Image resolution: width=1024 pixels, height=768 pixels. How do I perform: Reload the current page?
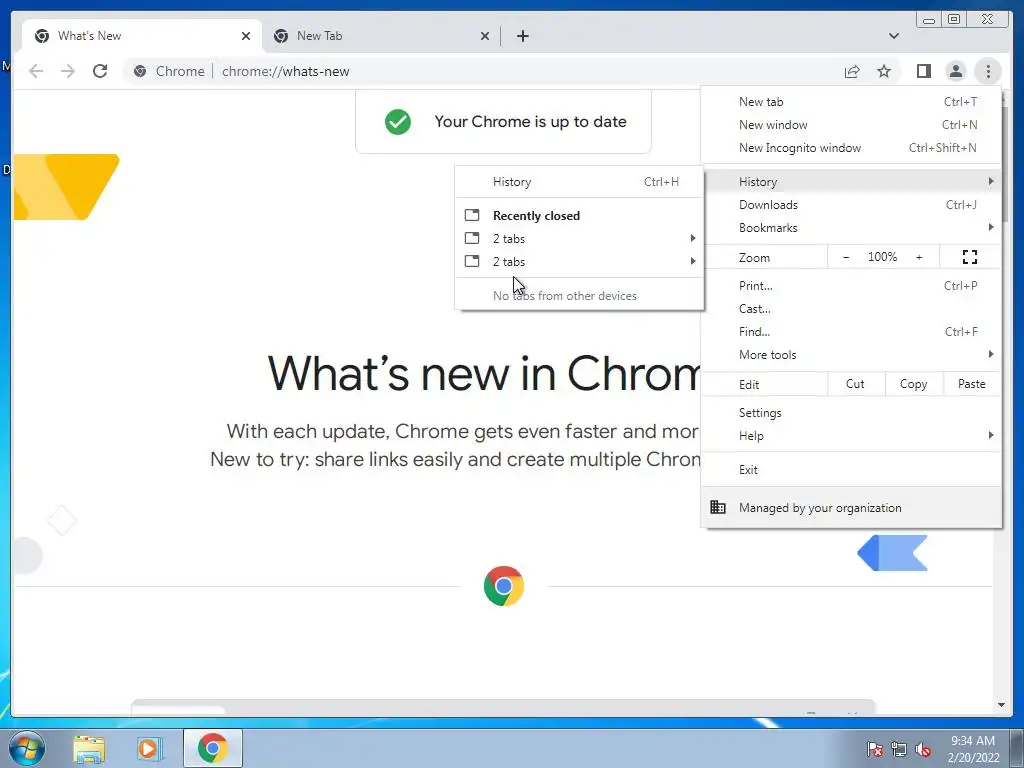pyautogui.click(x=100, y=71)
